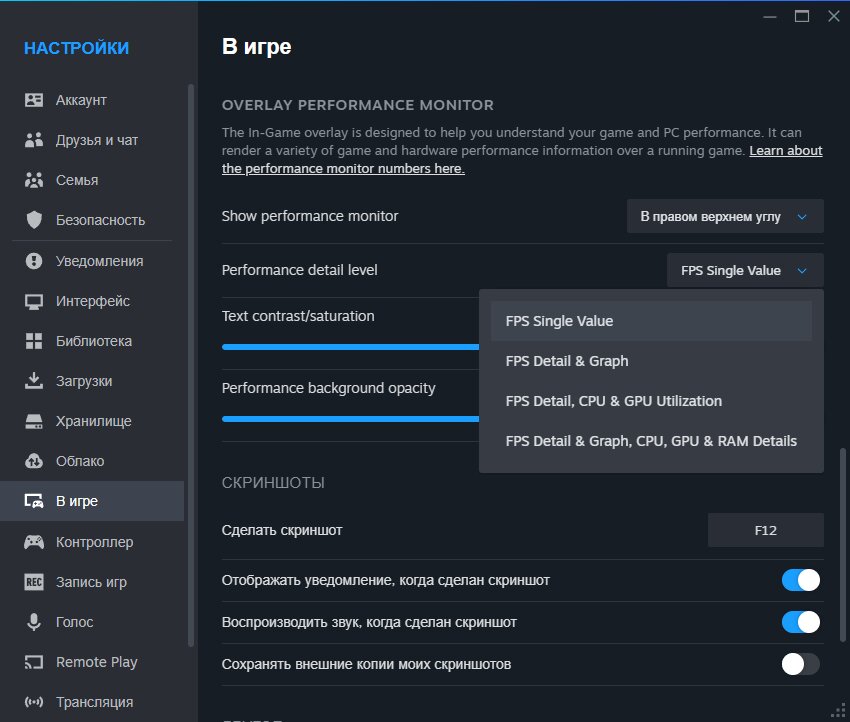Pick FPS Detail & Graph, CPU, GPU & RAM Details
Image resolution: width=850 pixels, height=722 pixels.
(651, 441)
